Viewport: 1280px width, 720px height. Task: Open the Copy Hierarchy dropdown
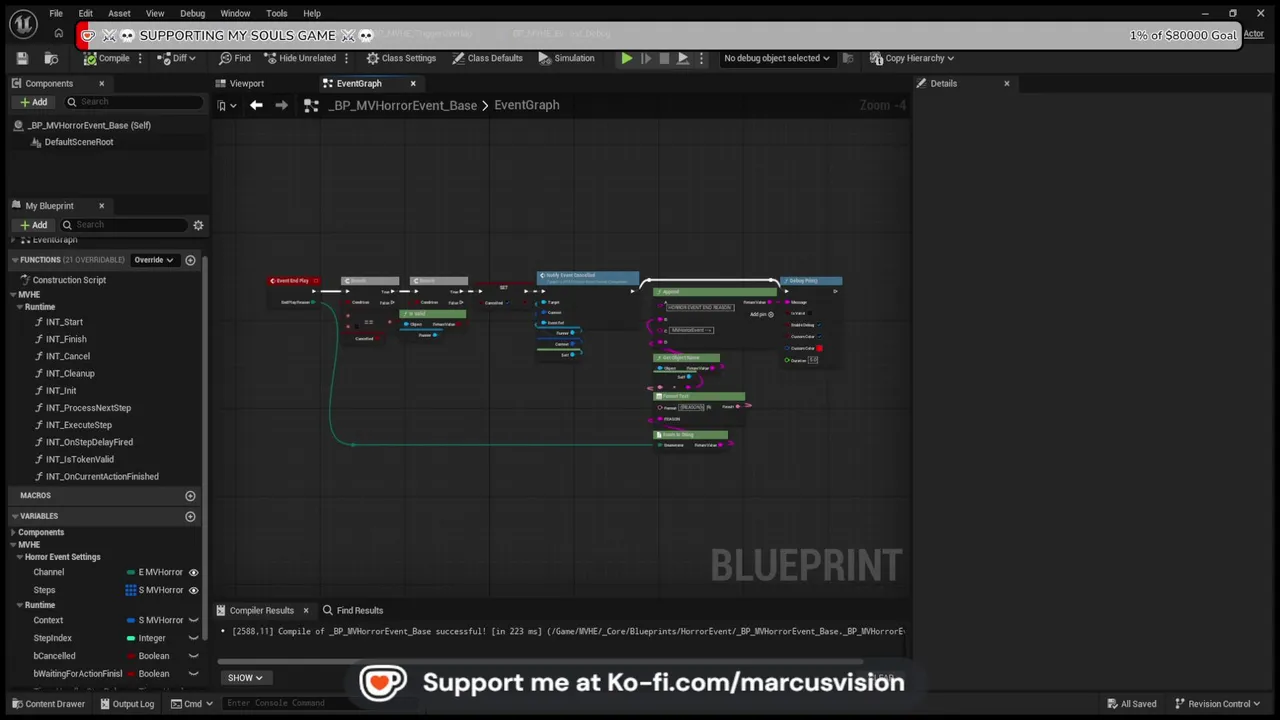(912, 58)
